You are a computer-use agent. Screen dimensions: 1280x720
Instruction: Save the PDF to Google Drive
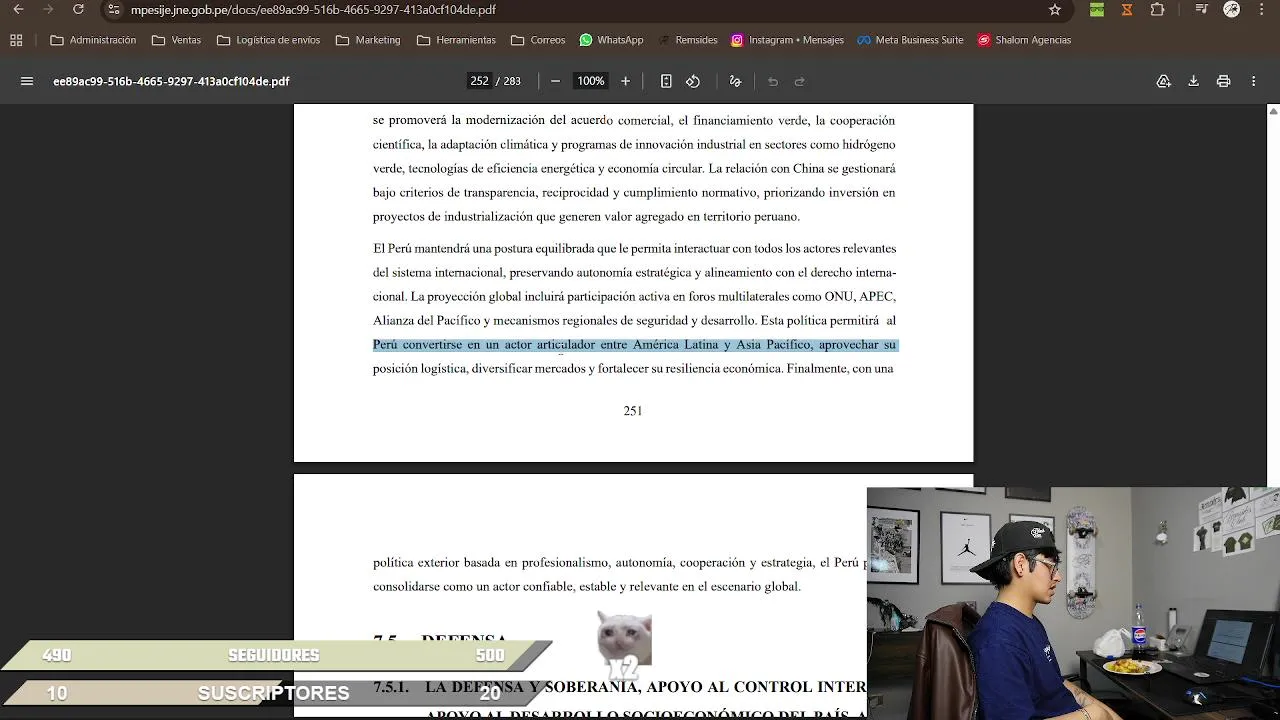click(1164, 81)
